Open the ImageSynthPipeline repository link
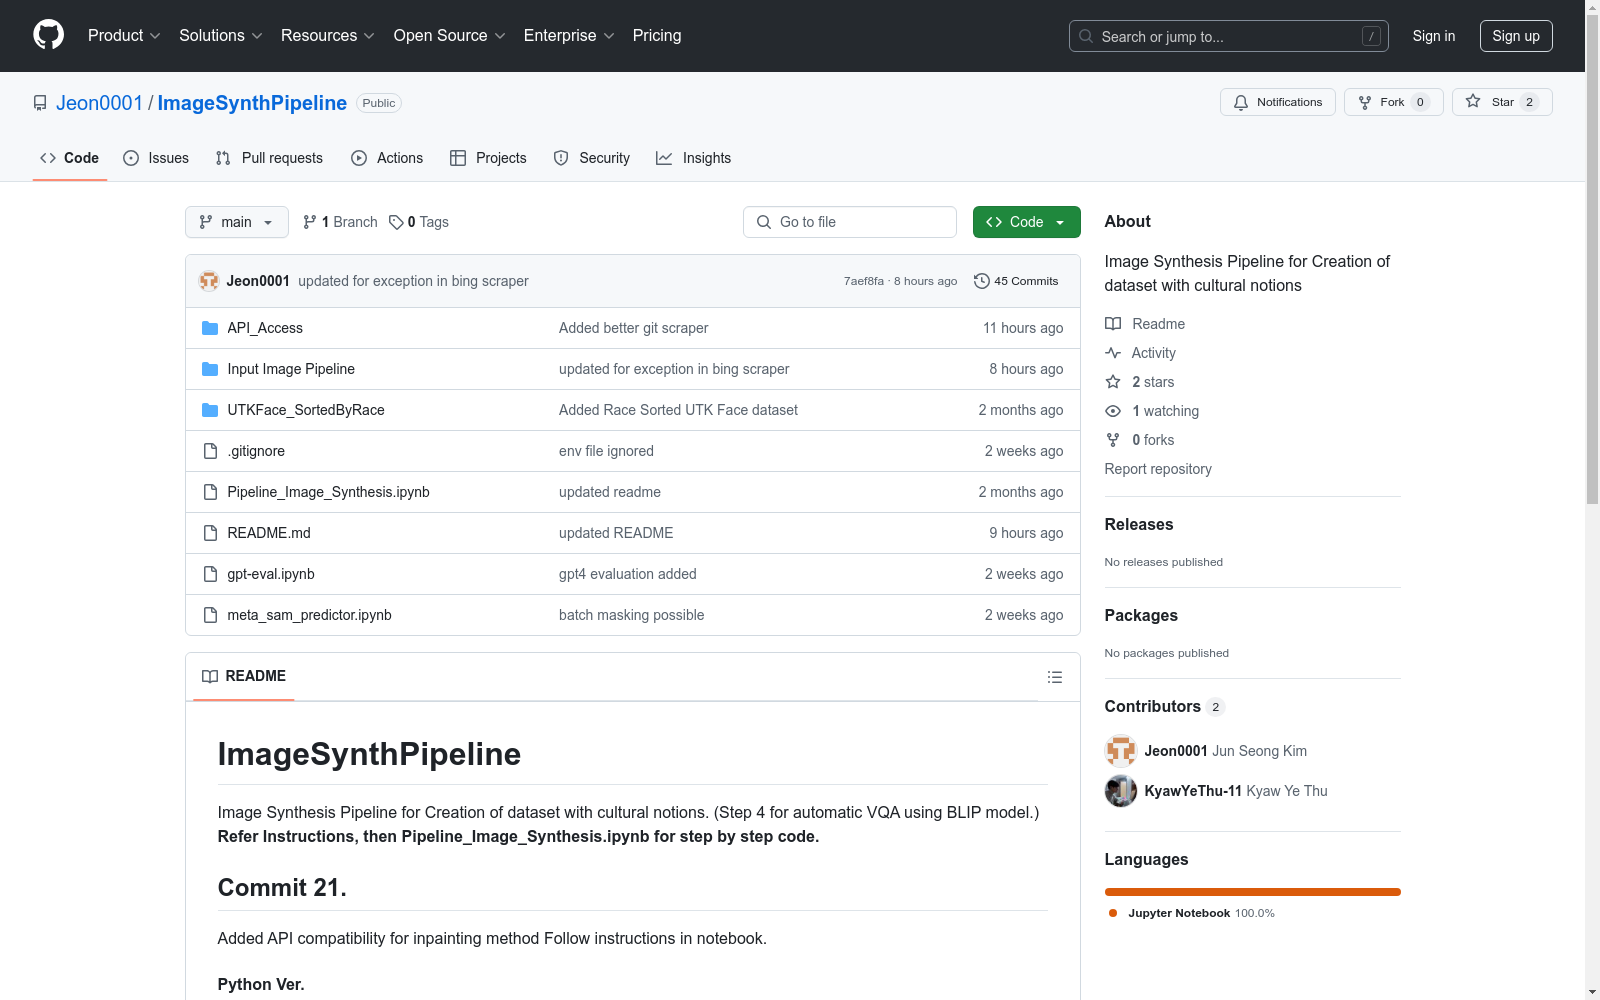This screenshot has width=1600, height=1000. [x=252, y=103]
